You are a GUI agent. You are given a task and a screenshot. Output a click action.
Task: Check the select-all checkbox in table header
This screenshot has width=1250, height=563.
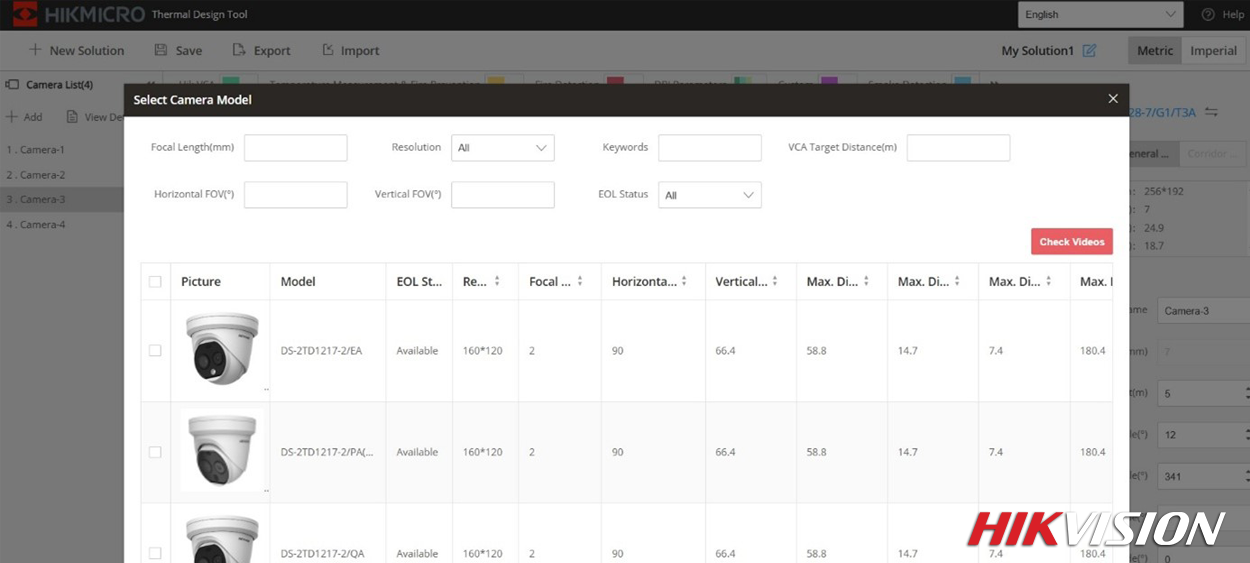(155, 282)
